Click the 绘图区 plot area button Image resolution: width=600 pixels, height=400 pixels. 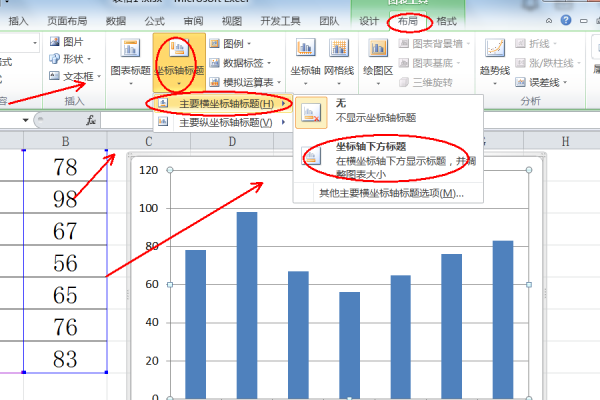378,61
